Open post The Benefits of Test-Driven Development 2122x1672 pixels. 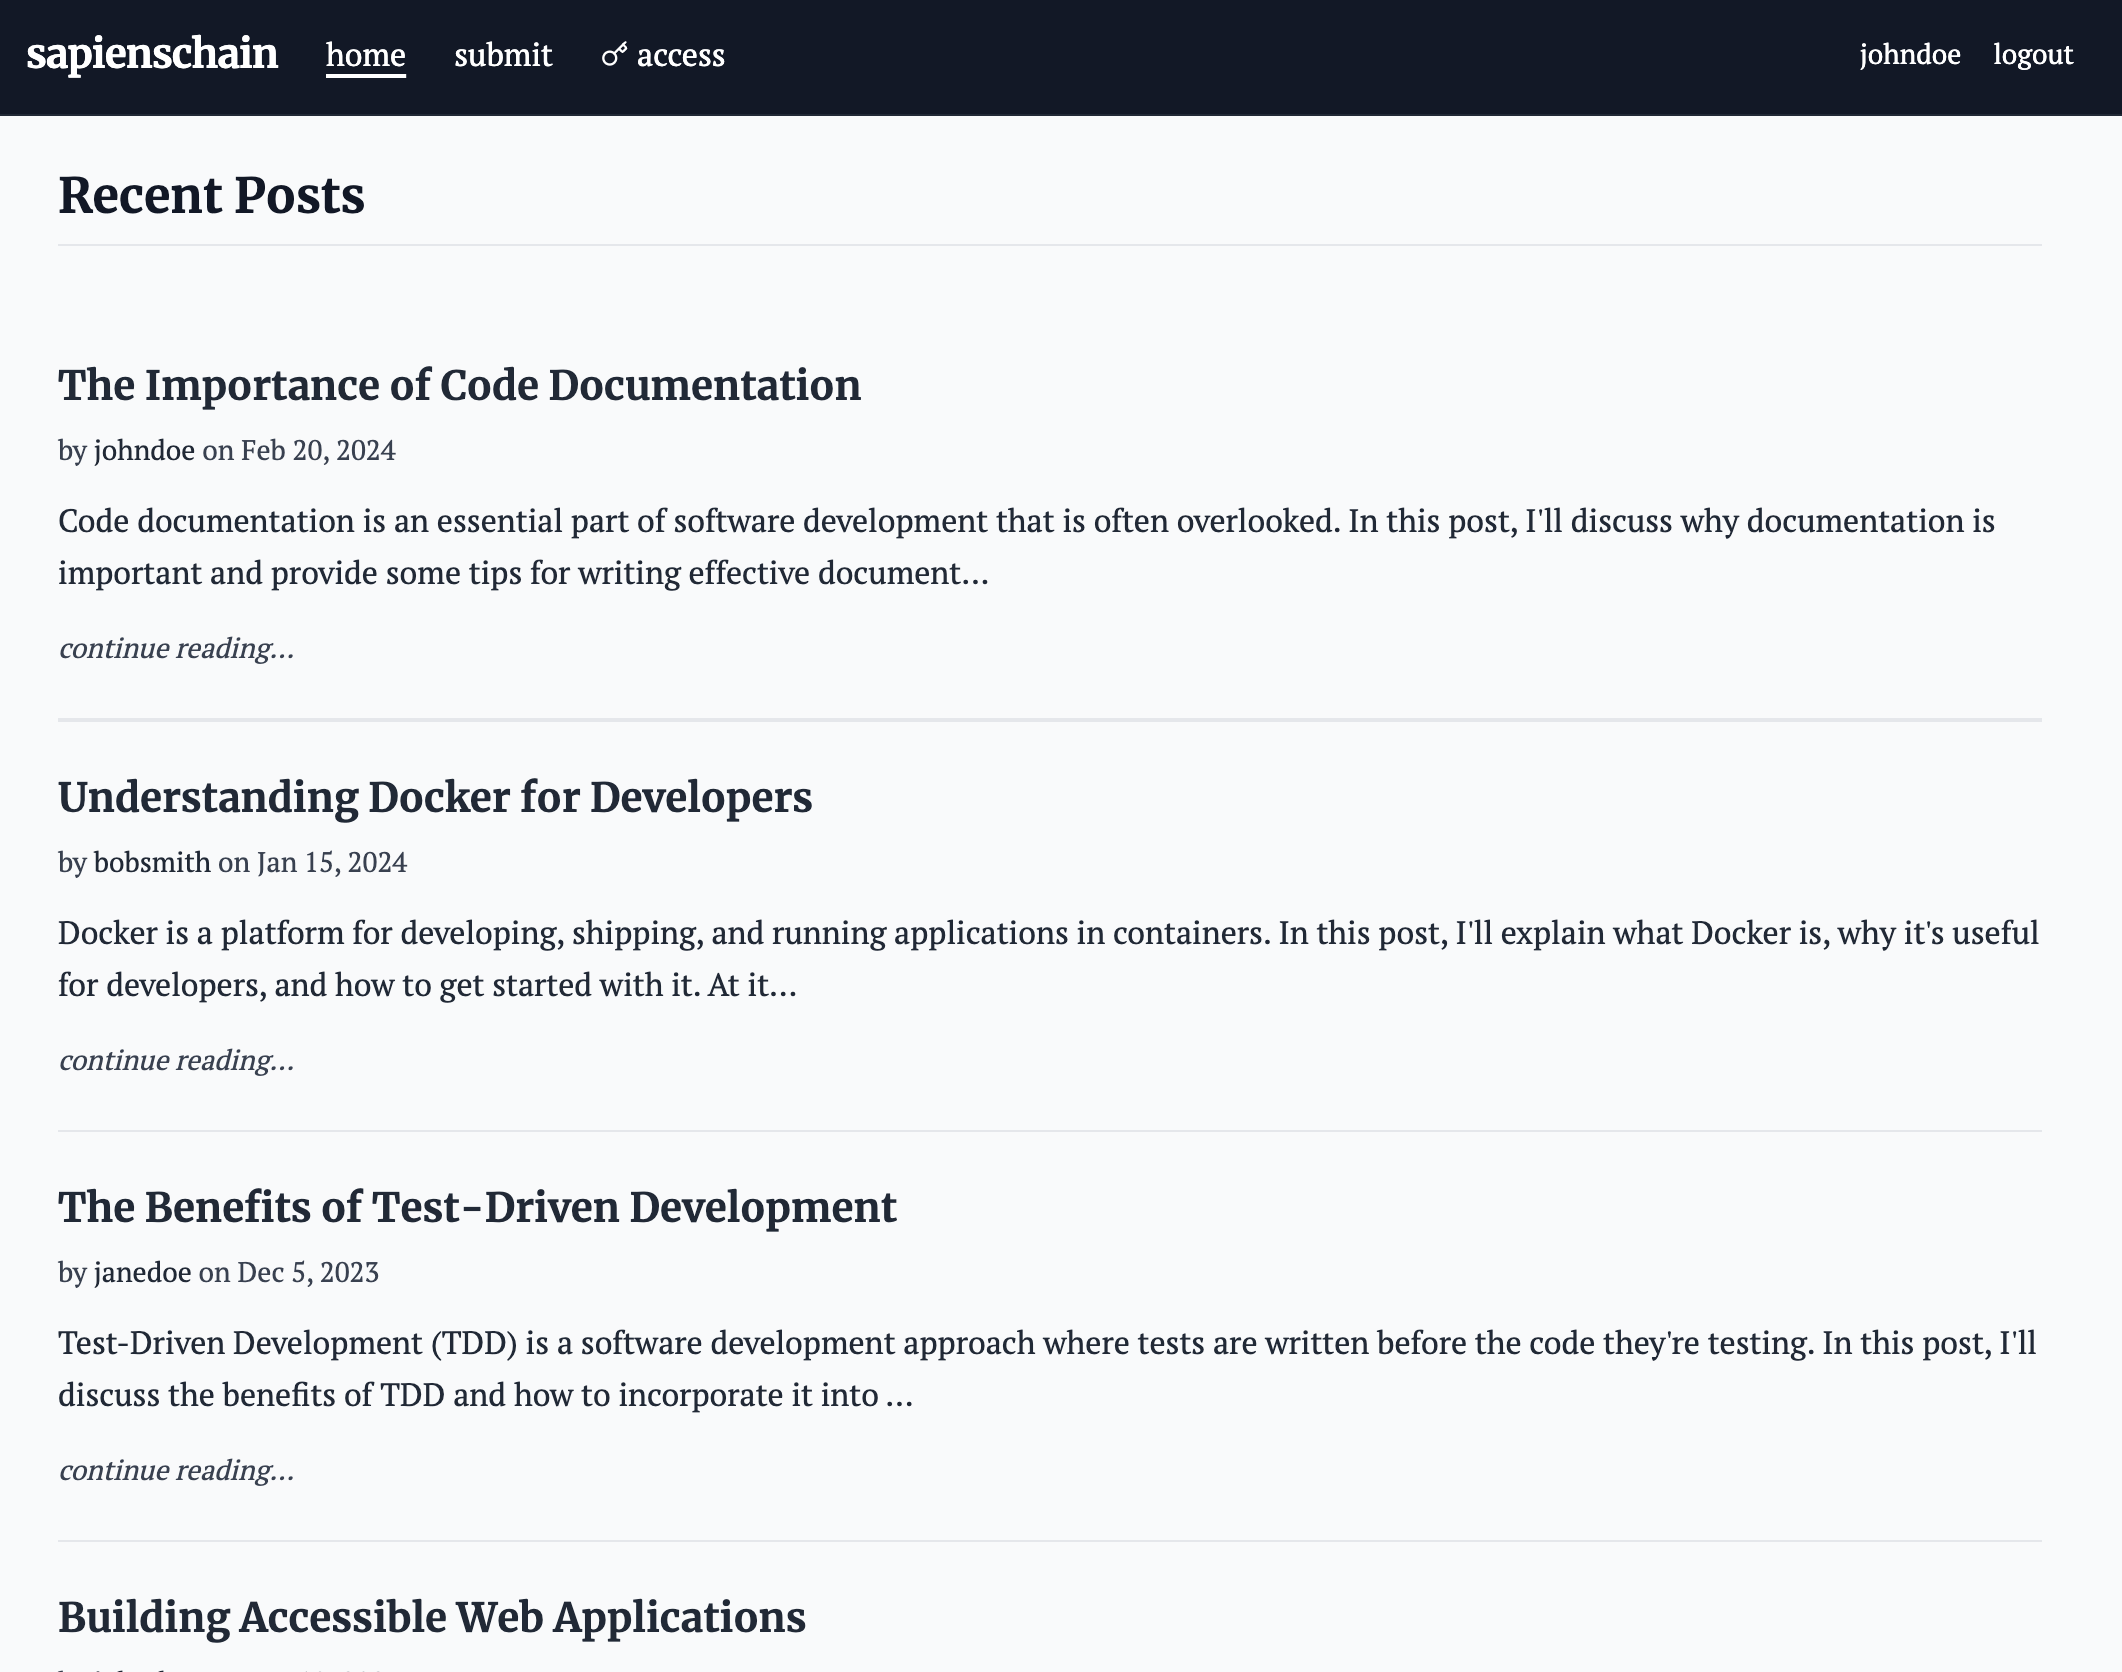click(477, 1207)
